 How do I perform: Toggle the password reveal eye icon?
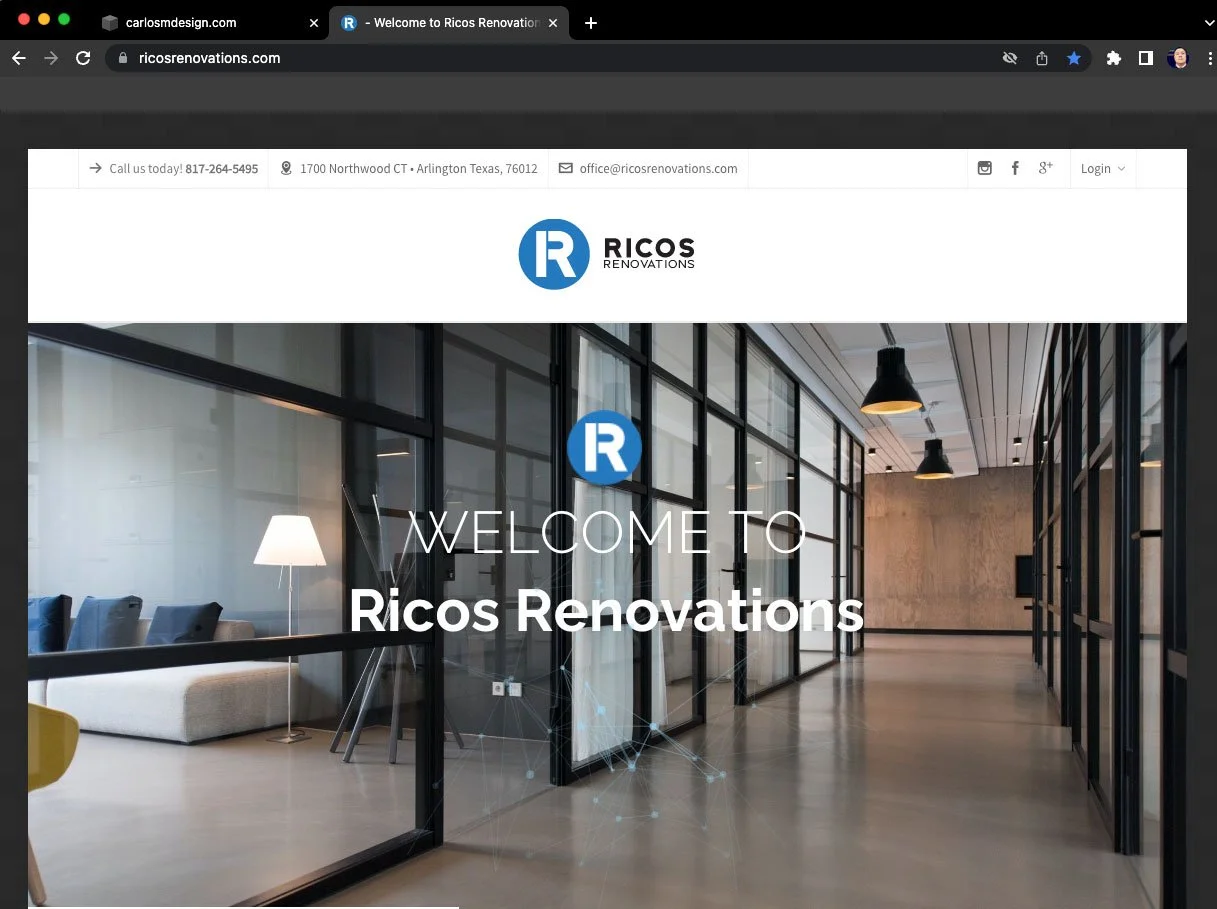[x=1009, y=58]
